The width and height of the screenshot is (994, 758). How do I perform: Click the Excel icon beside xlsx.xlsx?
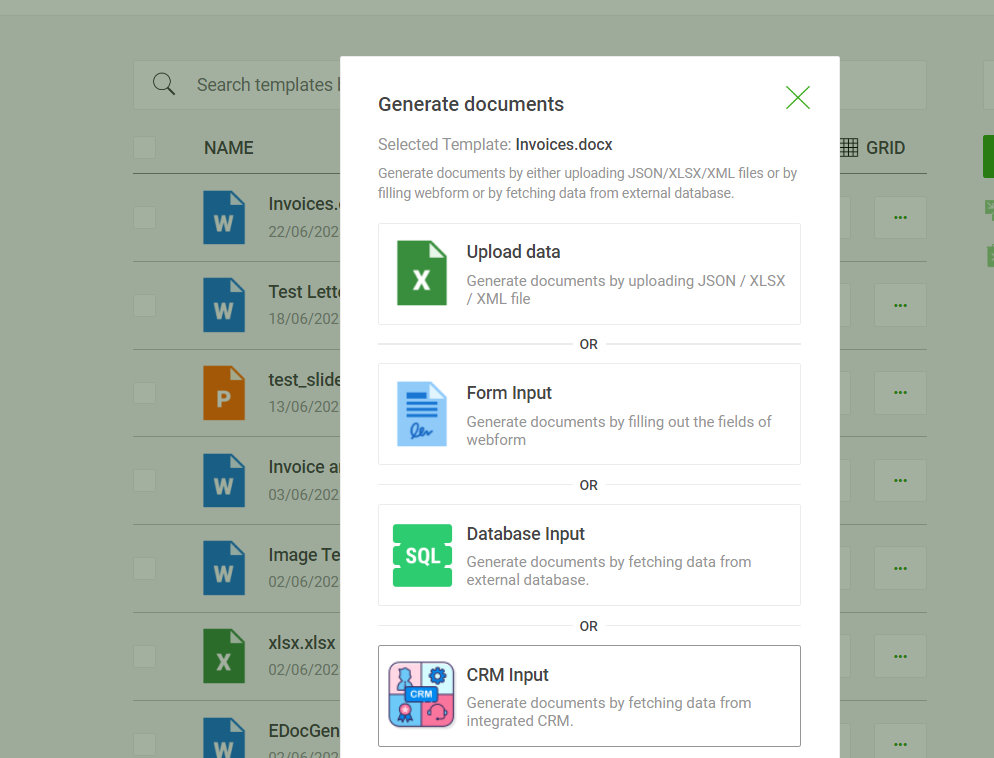[x=223, y=656]
